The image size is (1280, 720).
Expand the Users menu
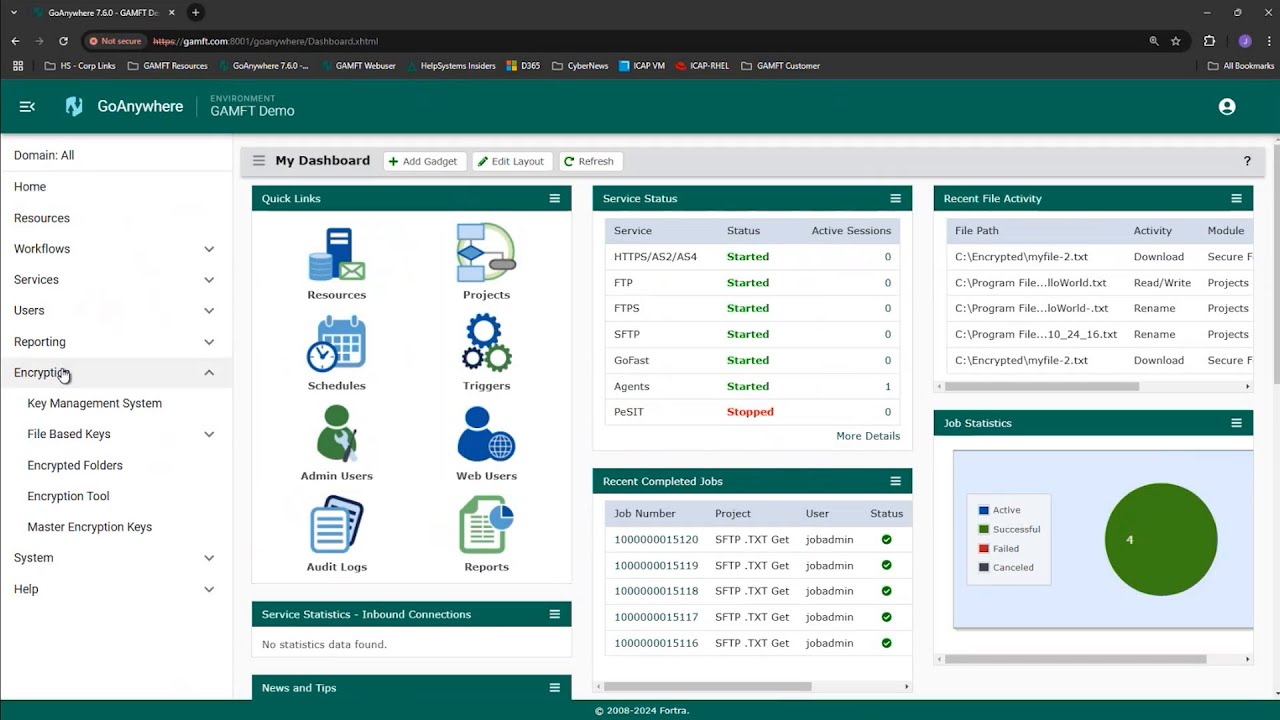point(209,311)
